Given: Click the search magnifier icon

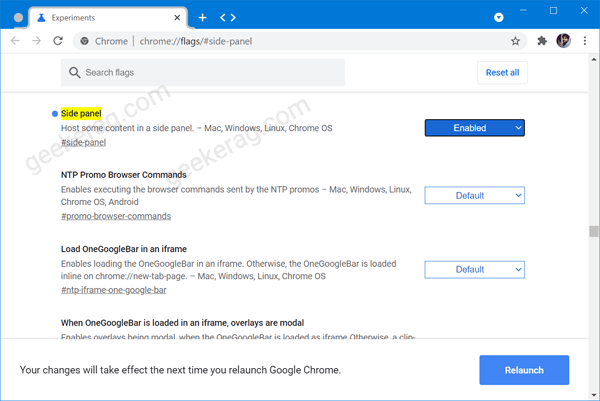Looking at the screenshot, I should [x=74, y=72].
